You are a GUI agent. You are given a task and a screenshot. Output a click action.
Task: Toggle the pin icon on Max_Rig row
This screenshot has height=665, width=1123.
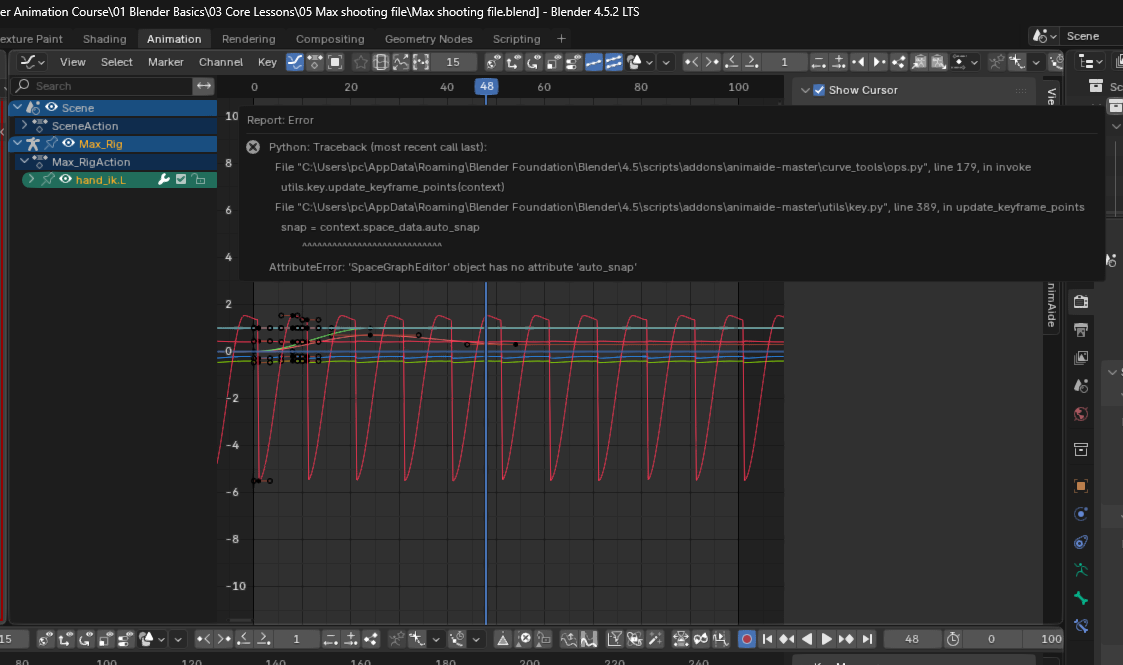[51, 143]
